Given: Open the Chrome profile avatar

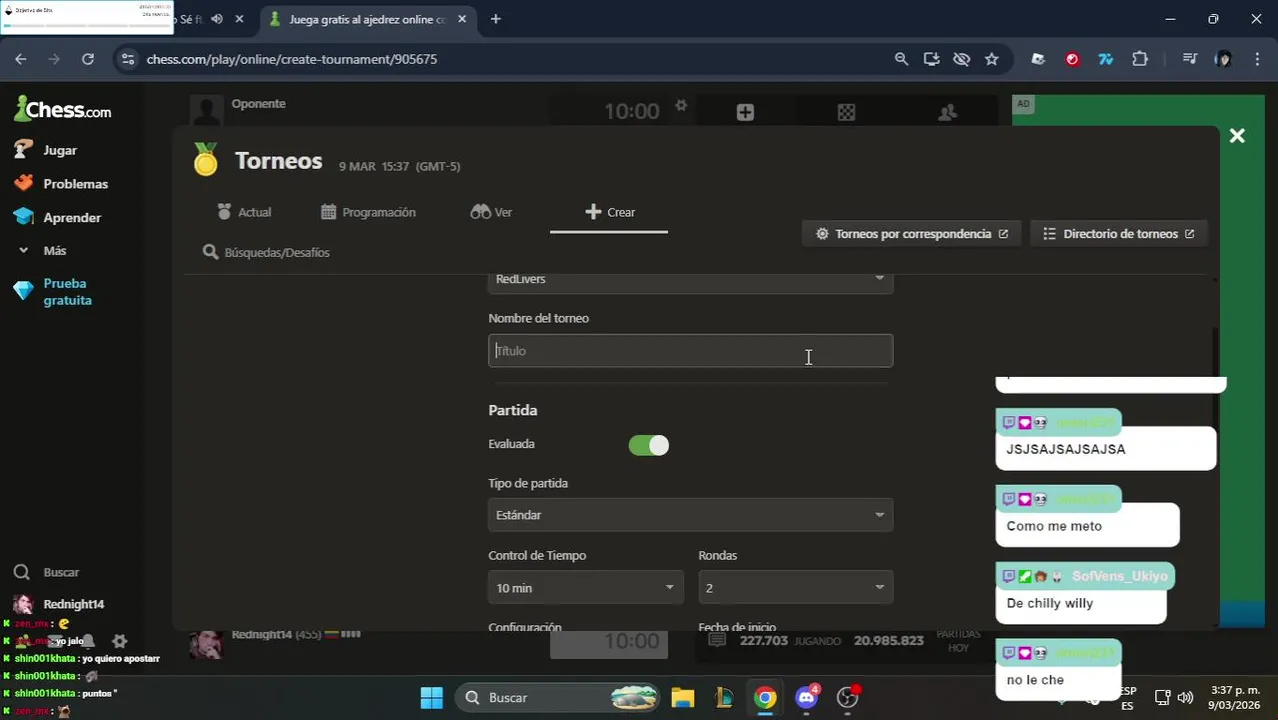Looking at the screenshot, I should (x=1223, y=59).
